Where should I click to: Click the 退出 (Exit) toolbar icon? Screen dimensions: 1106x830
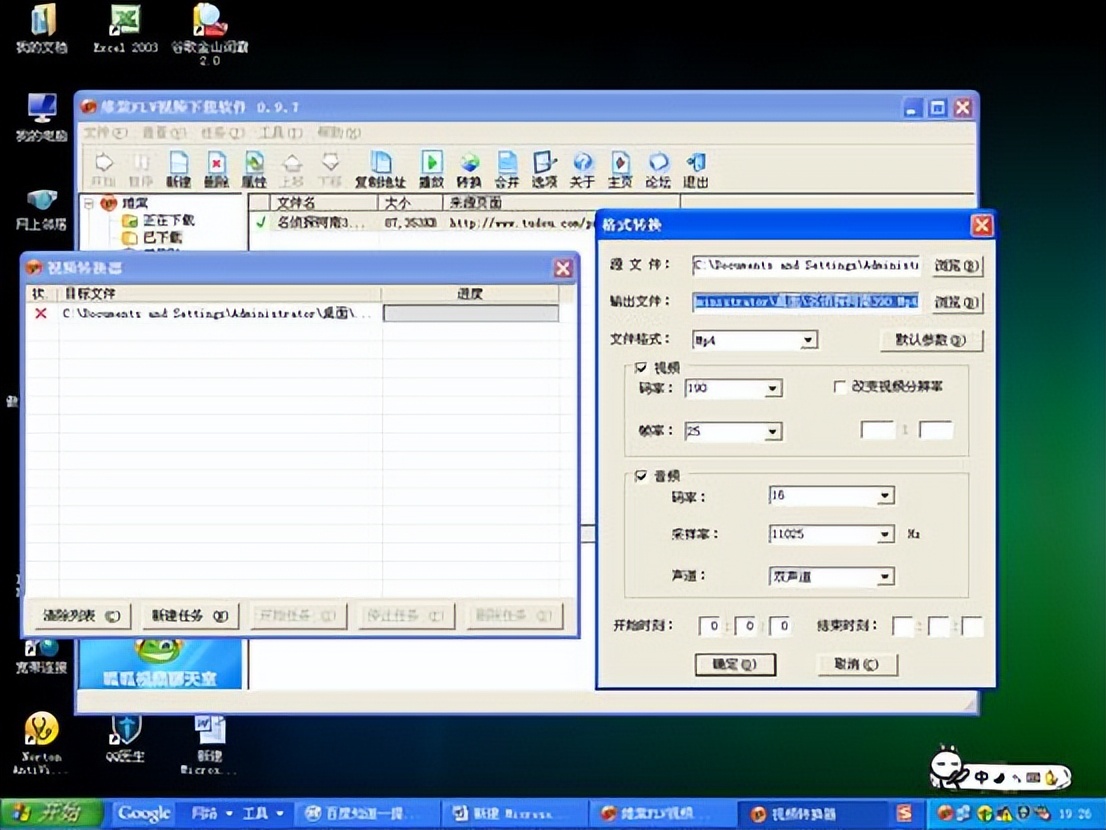(x=695, y=168)
